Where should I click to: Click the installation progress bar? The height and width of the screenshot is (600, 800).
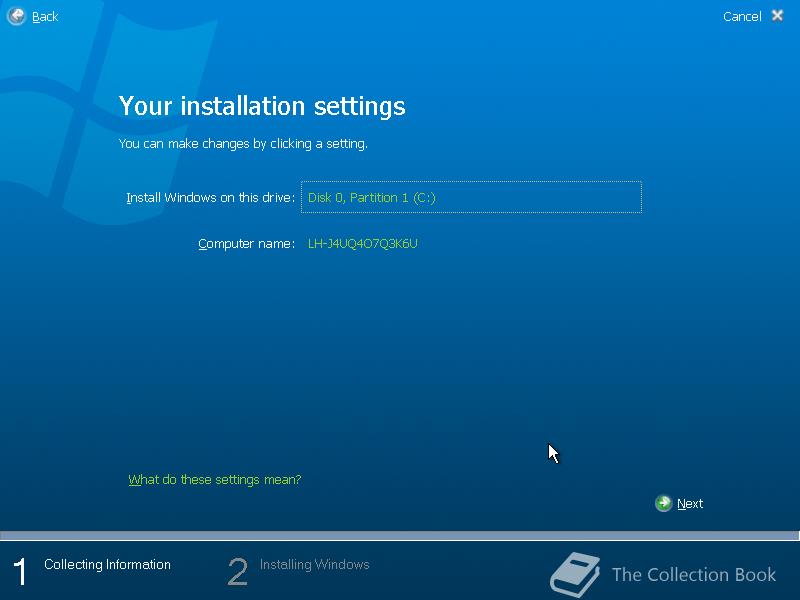point(399,535)
